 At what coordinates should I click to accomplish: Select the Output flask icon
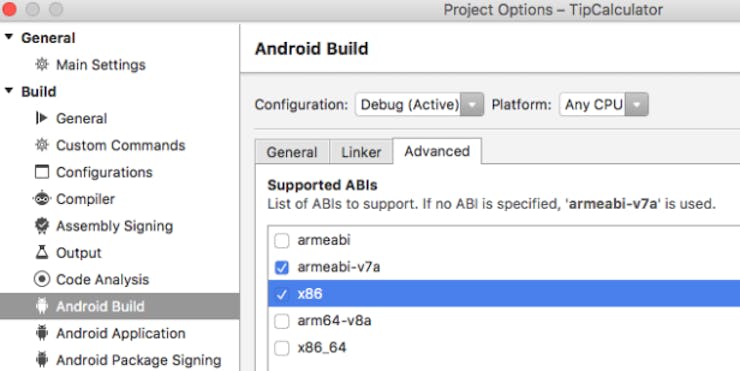[x=42, y=253]
